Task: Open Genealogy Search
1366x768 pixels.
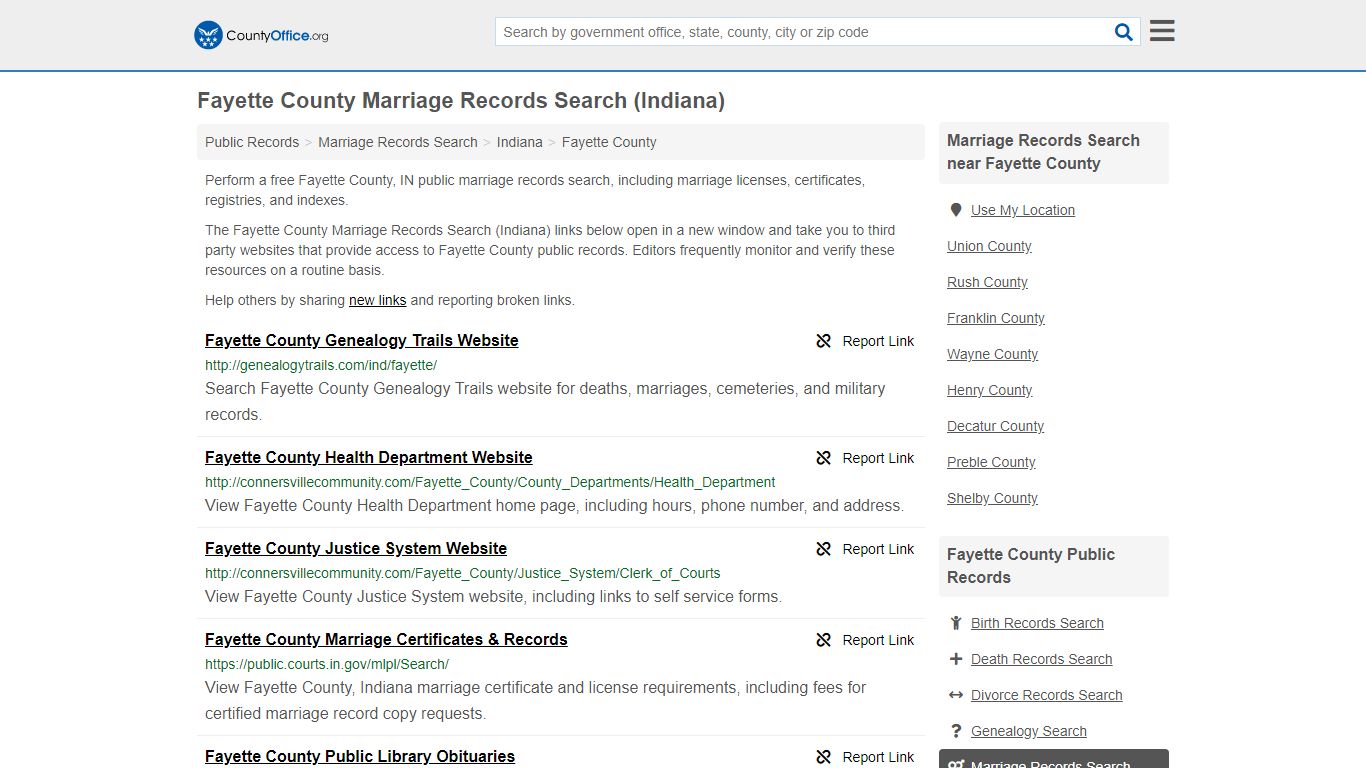Action: coord(1029,731)
